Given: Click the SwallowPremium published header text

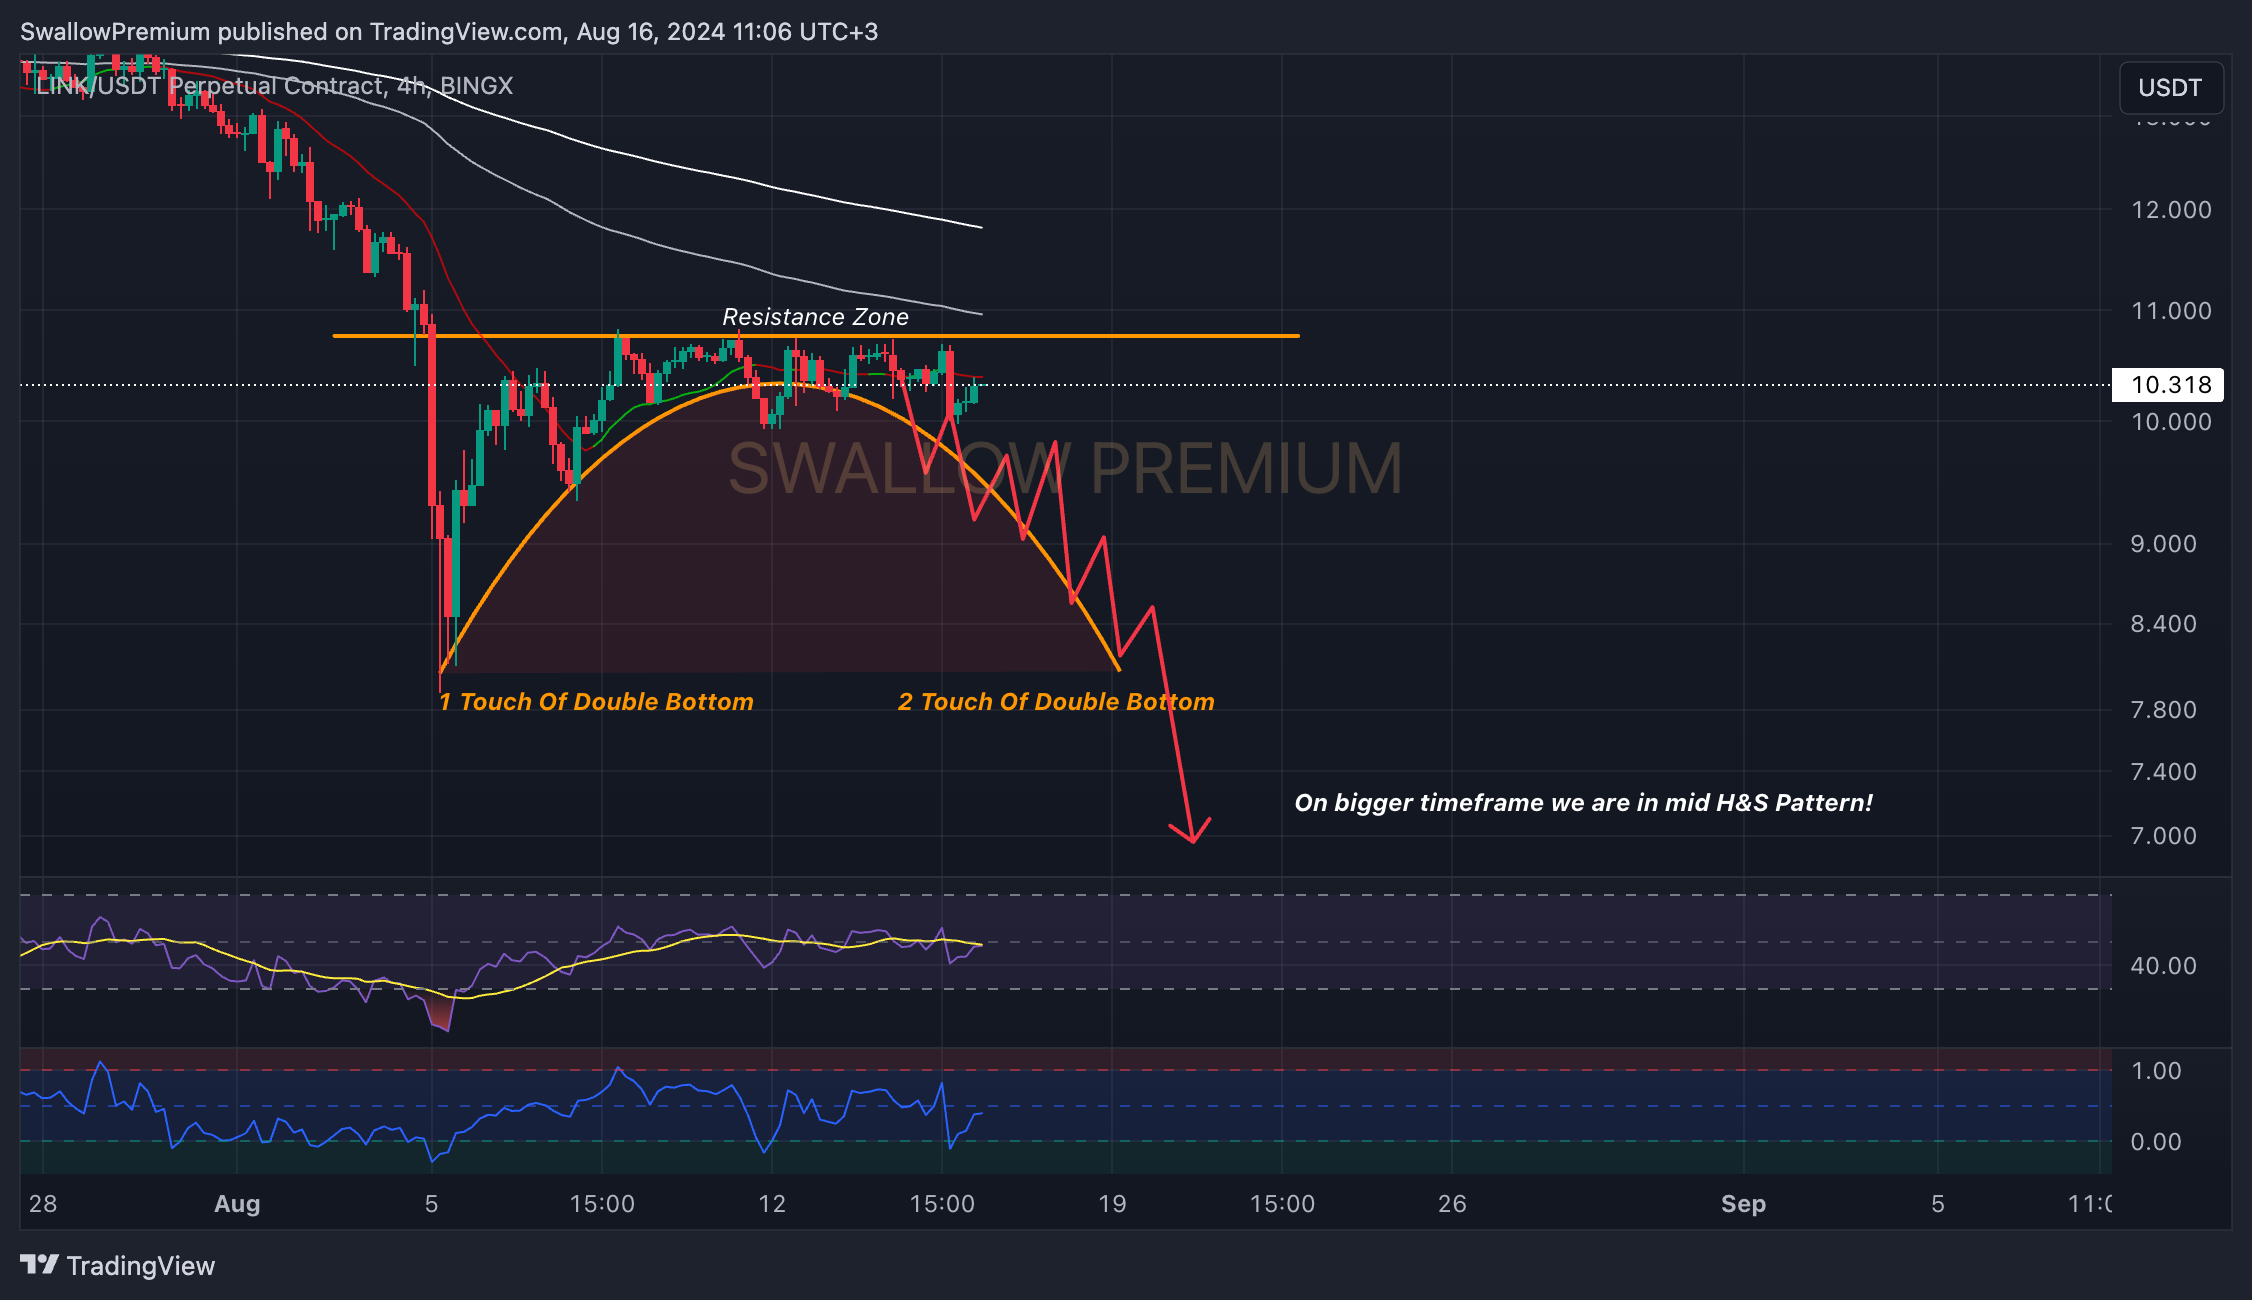Looking at the screenshot, I should [x=449, y=32].
